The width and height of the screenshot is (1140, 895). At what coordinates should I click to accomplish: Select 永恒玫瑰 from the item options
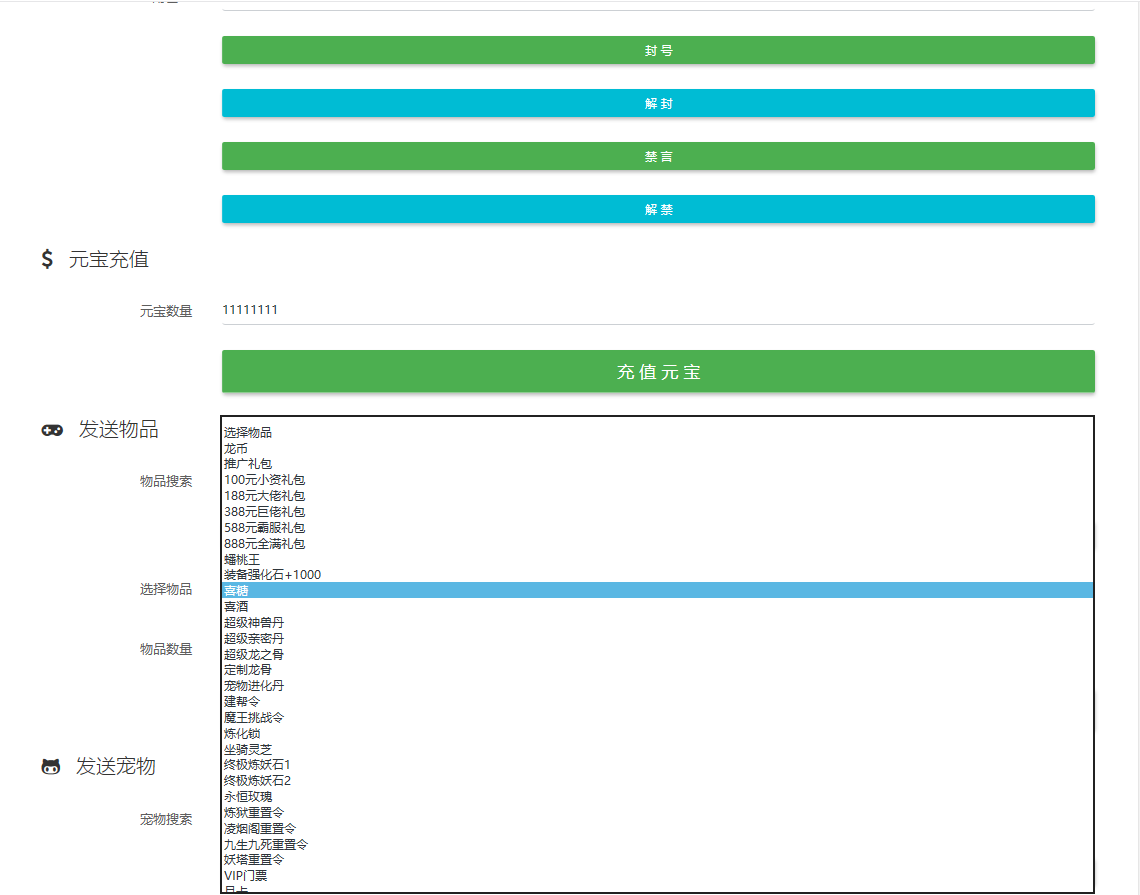(x=248, y=797)
